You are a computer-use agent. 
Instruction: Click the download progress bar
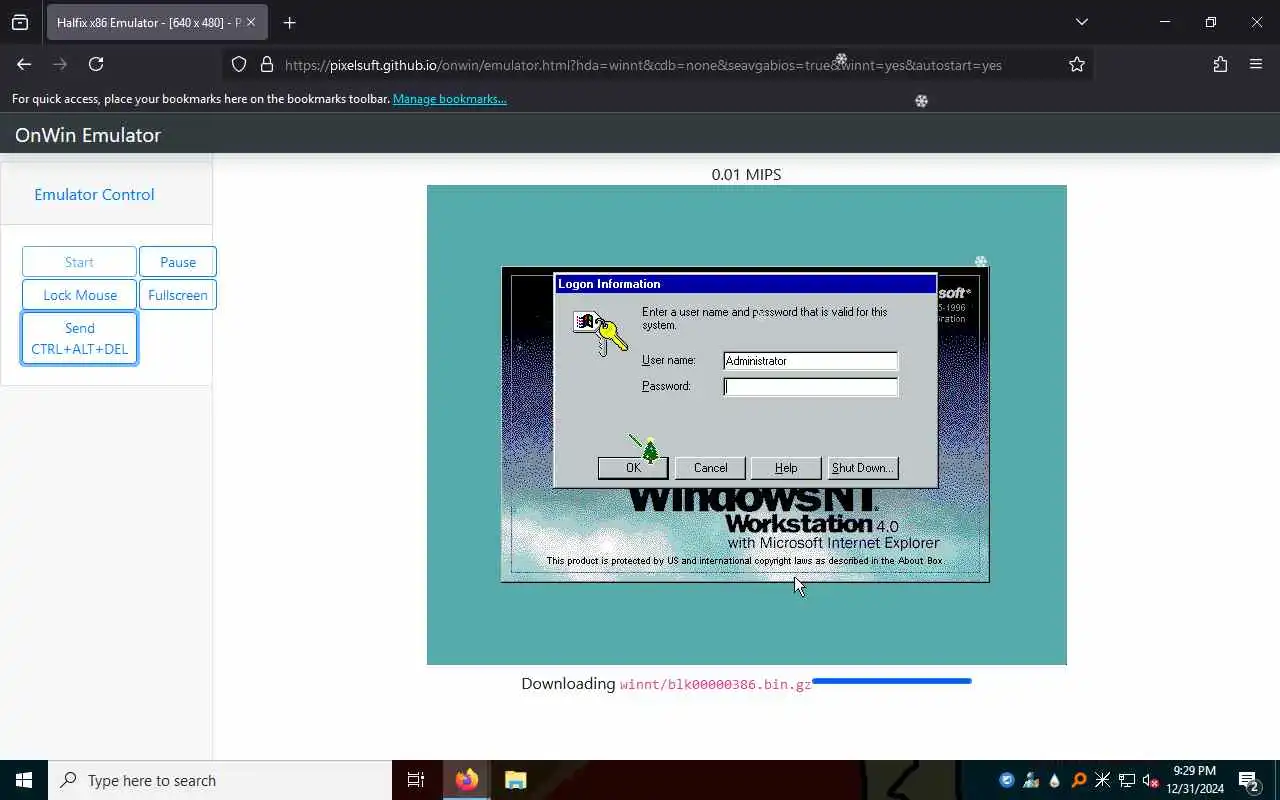[x=892, y=681]
